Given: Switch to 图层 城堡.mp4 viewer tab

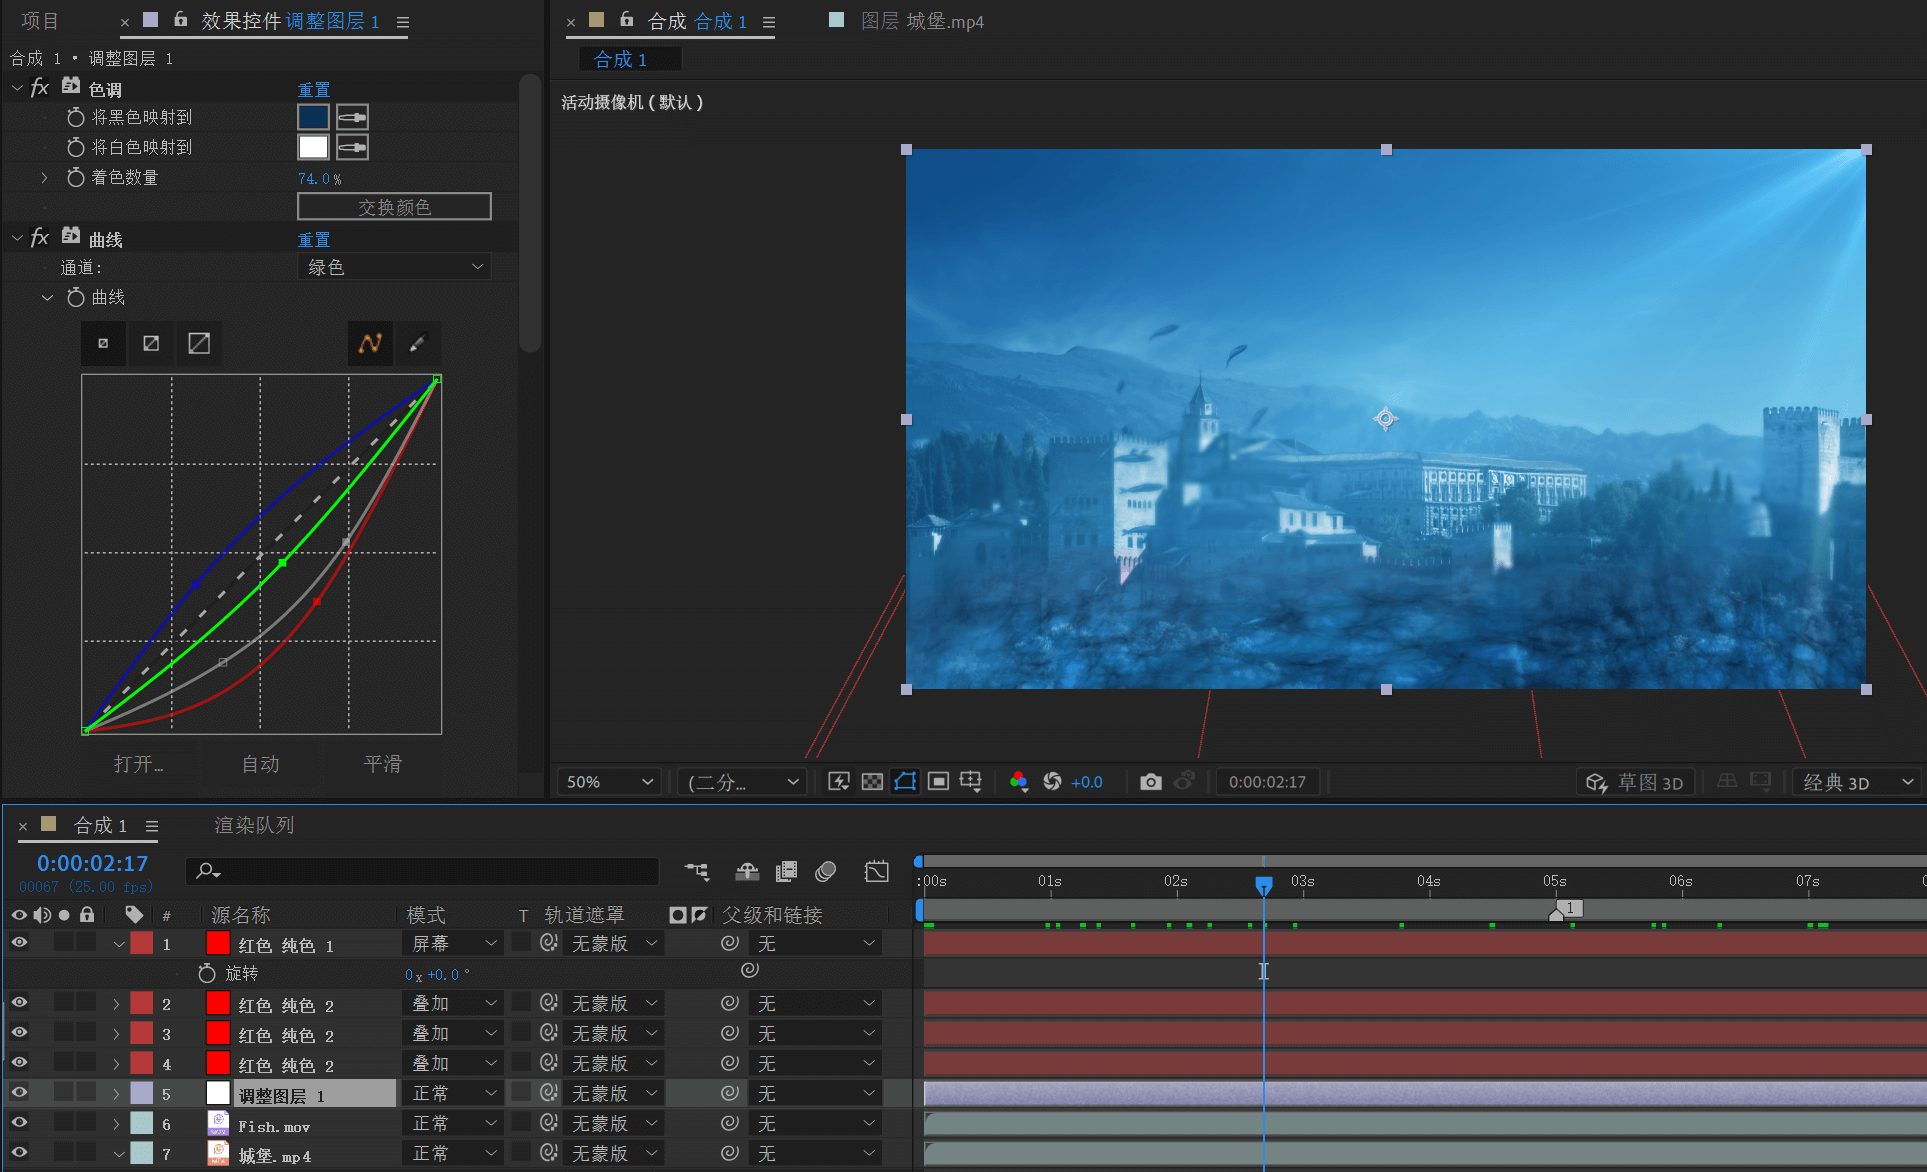Looking at the screenshot, I should (x=922, y=21).
